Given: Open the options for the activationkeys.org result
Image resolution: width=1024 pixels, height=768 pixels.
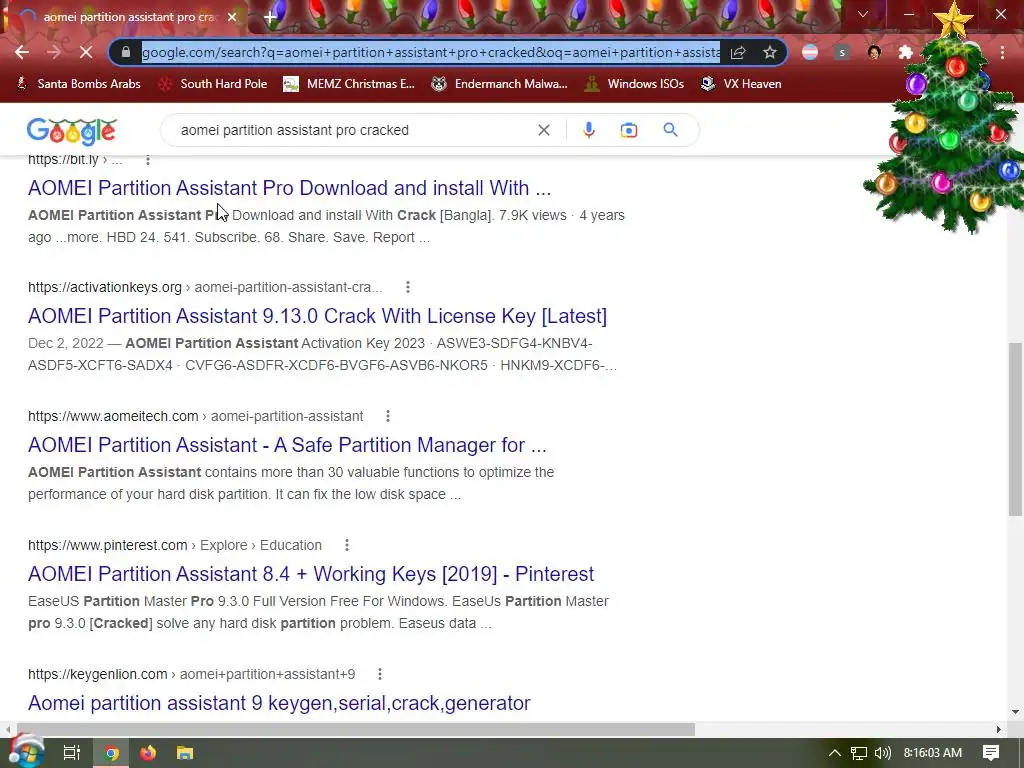Looking at the screenshot, I should point(408,287).
